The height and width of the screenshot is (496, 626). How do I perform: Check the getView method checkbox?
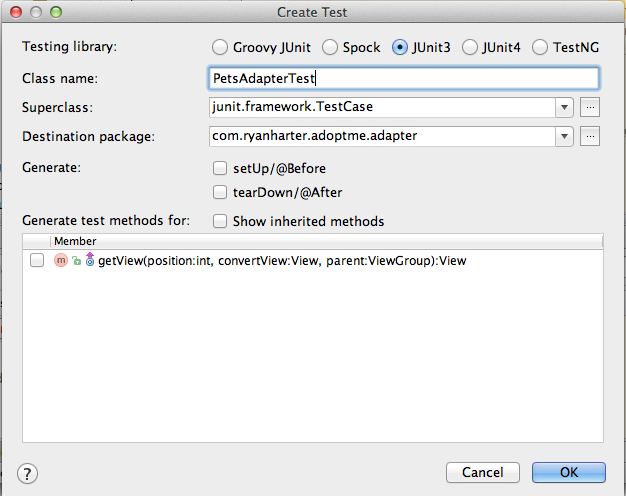click(x=37, y=260)
